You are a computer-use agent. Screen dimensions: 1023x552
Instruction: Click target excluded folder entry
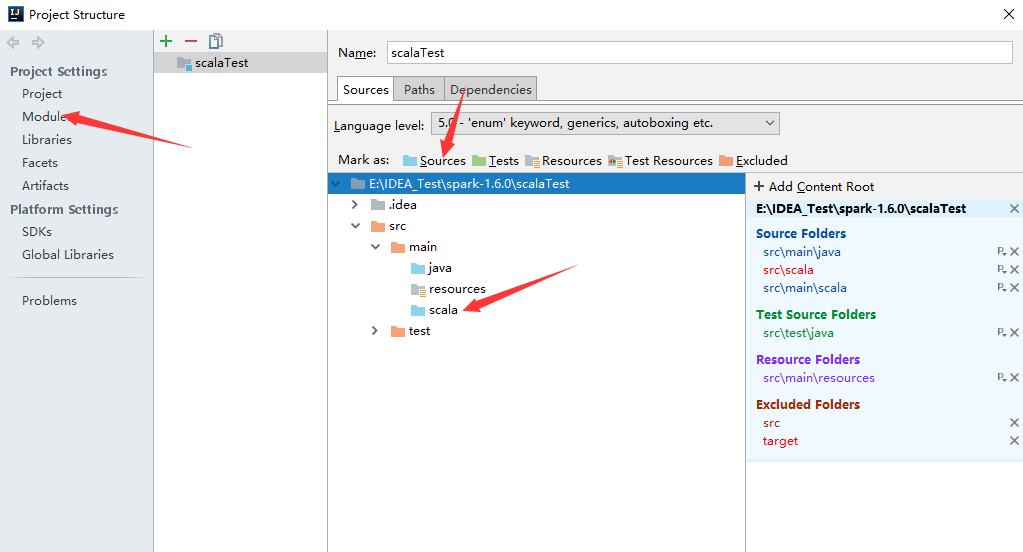click(780, 441)
